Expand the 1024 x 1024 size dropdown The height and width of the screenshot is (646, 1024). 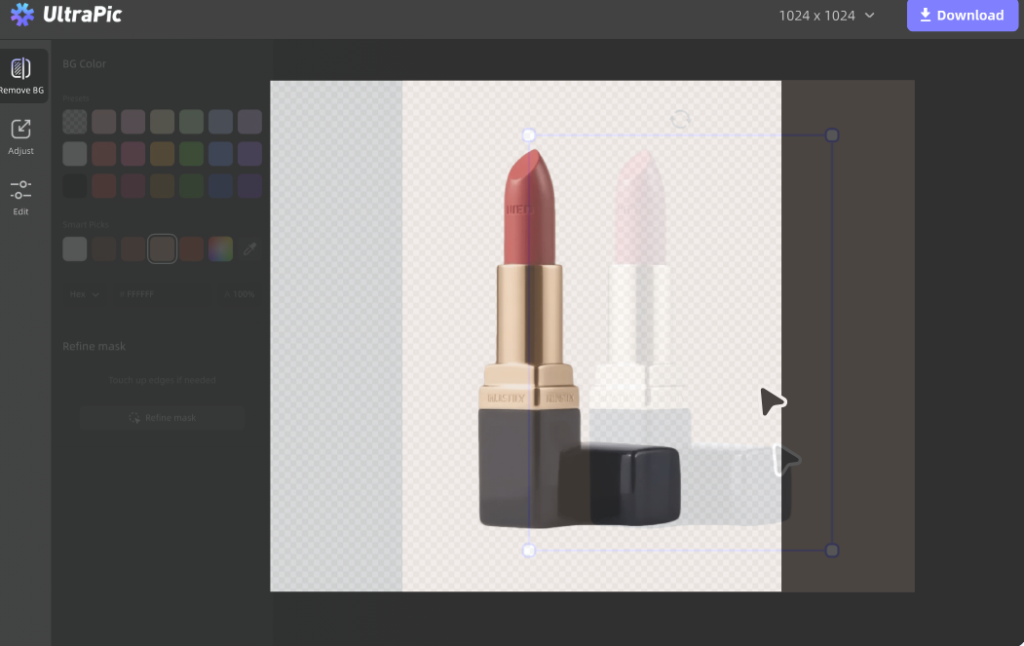pos(826,15)
